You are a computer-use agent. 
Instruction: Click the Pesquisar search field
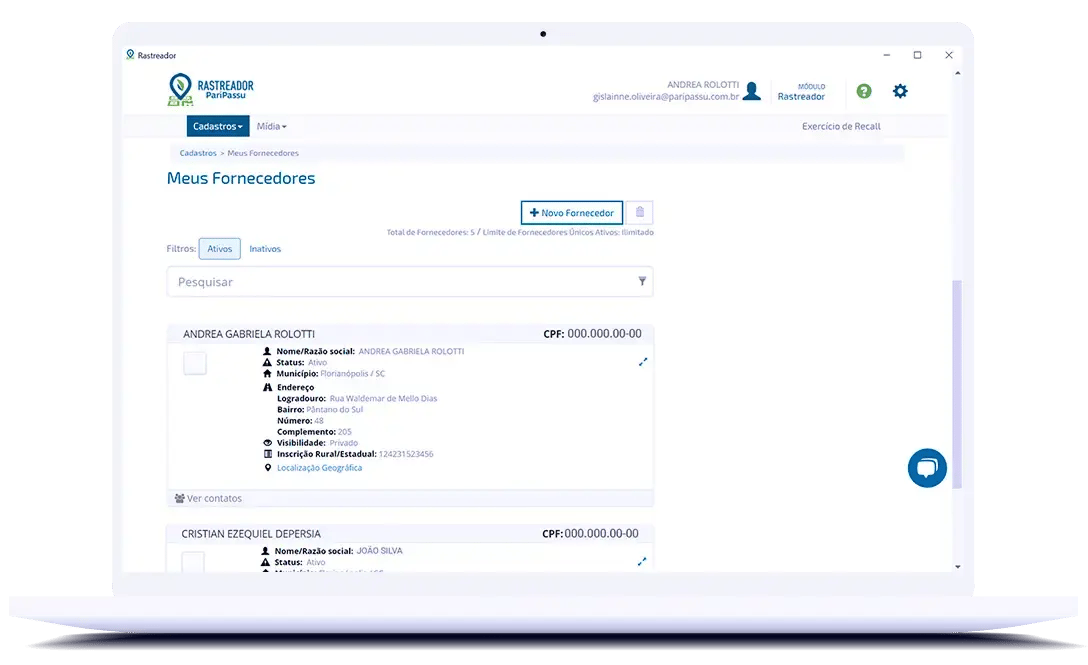pyautogui.click(x=400, y=282)
